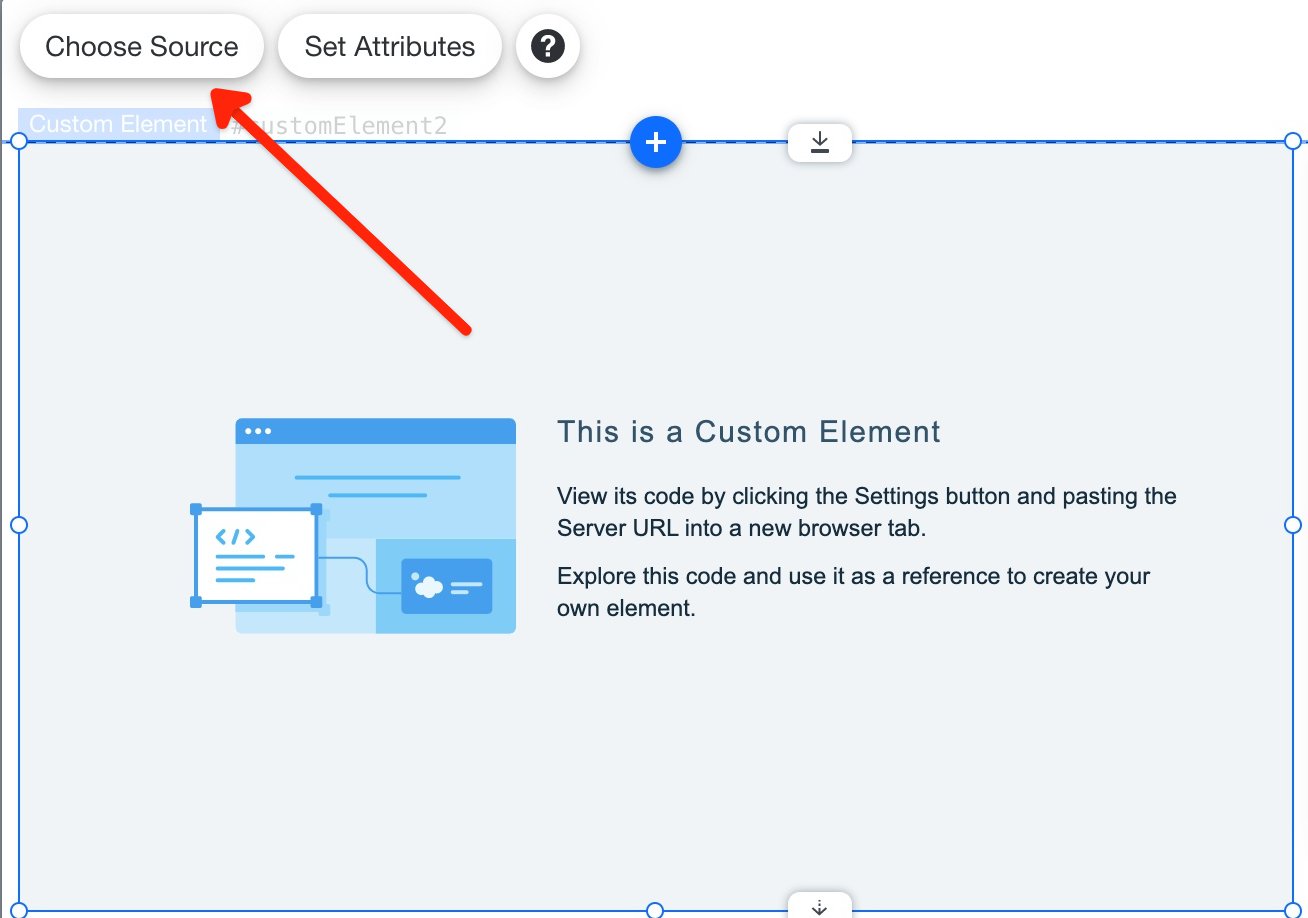Click the bottom dashed download arrow handle
1308x918 pixels.
tap(819, 906)
